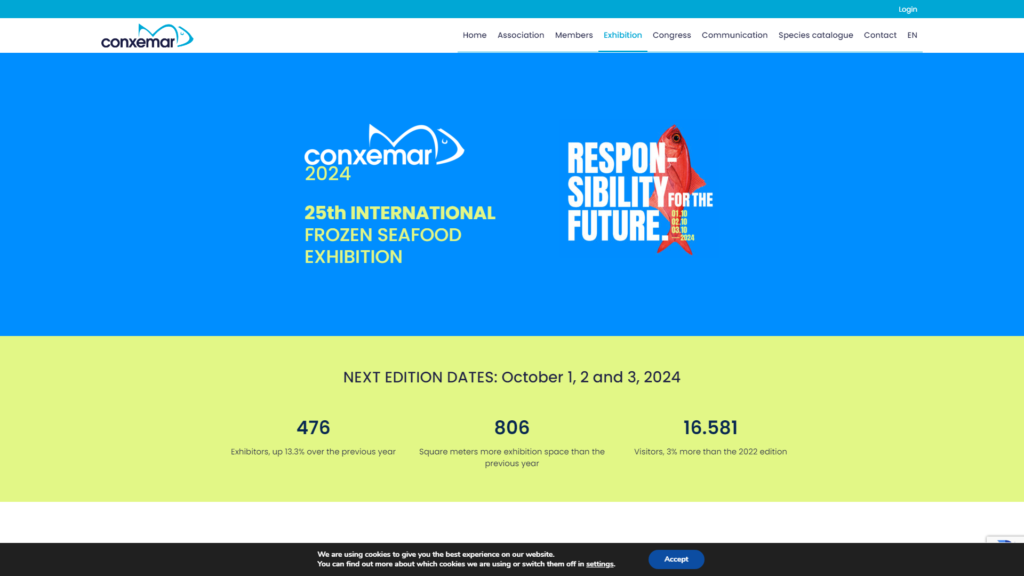Viewport: 1024px width, 576px height.
Task: Click the text 'Exhibitors, up 13.3% over the previous year'
Action: pos(313,451)
